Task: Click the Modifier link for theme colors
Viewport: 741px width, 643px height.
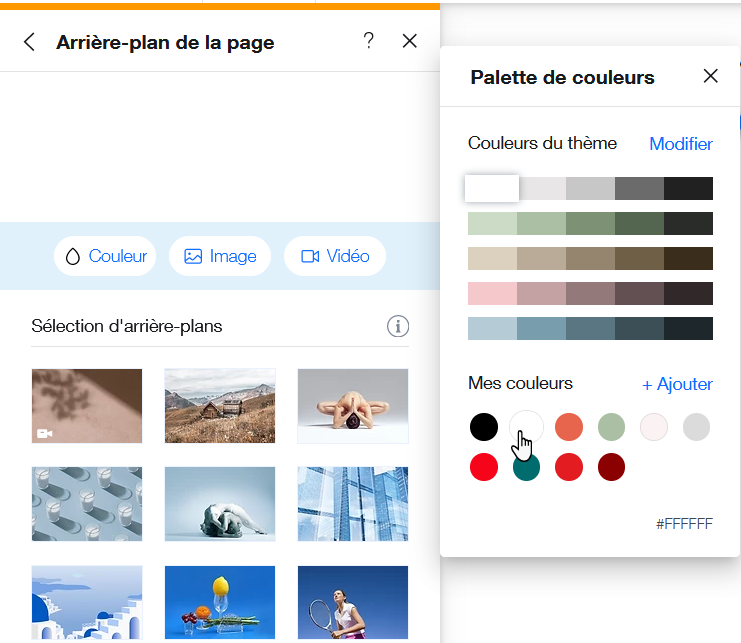Action: pyautogui.click(x=681, y=144)
